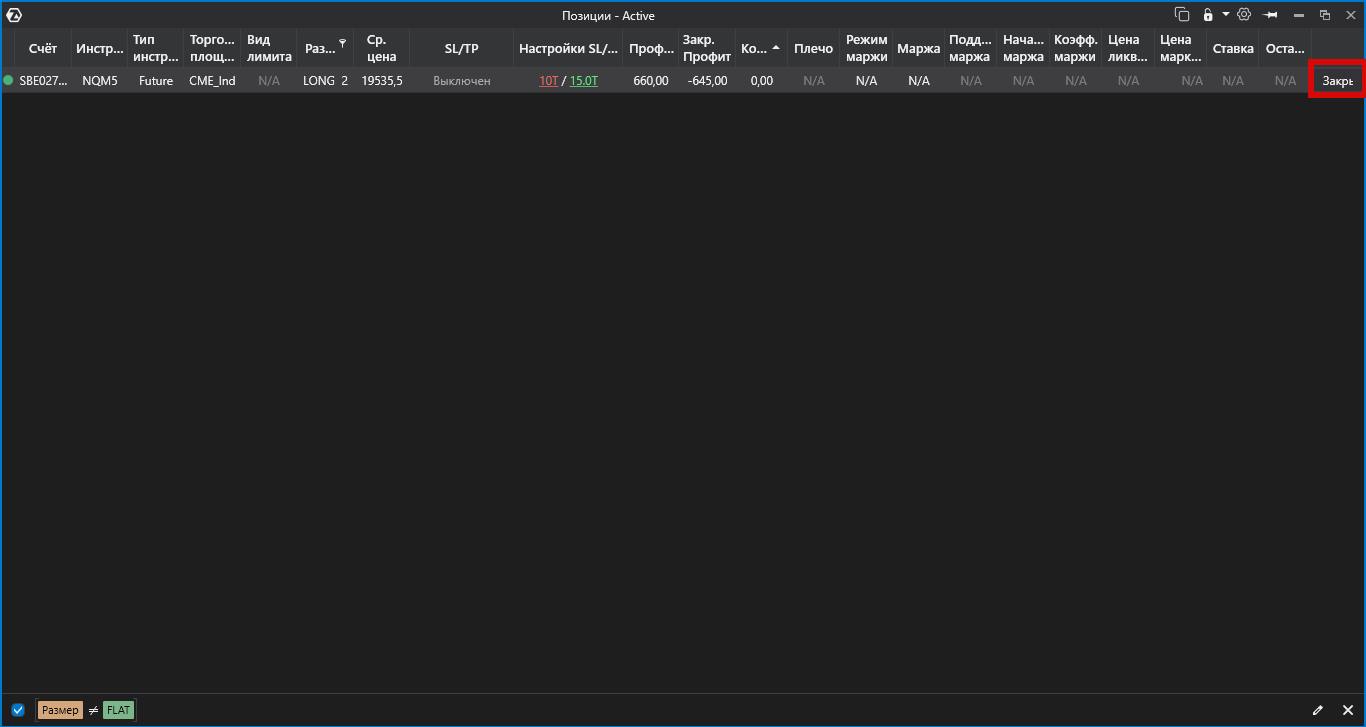Viewport: 1366px width, 727px height.
Task: Sort by Тип инстр... column header
Action: (155, 48)
